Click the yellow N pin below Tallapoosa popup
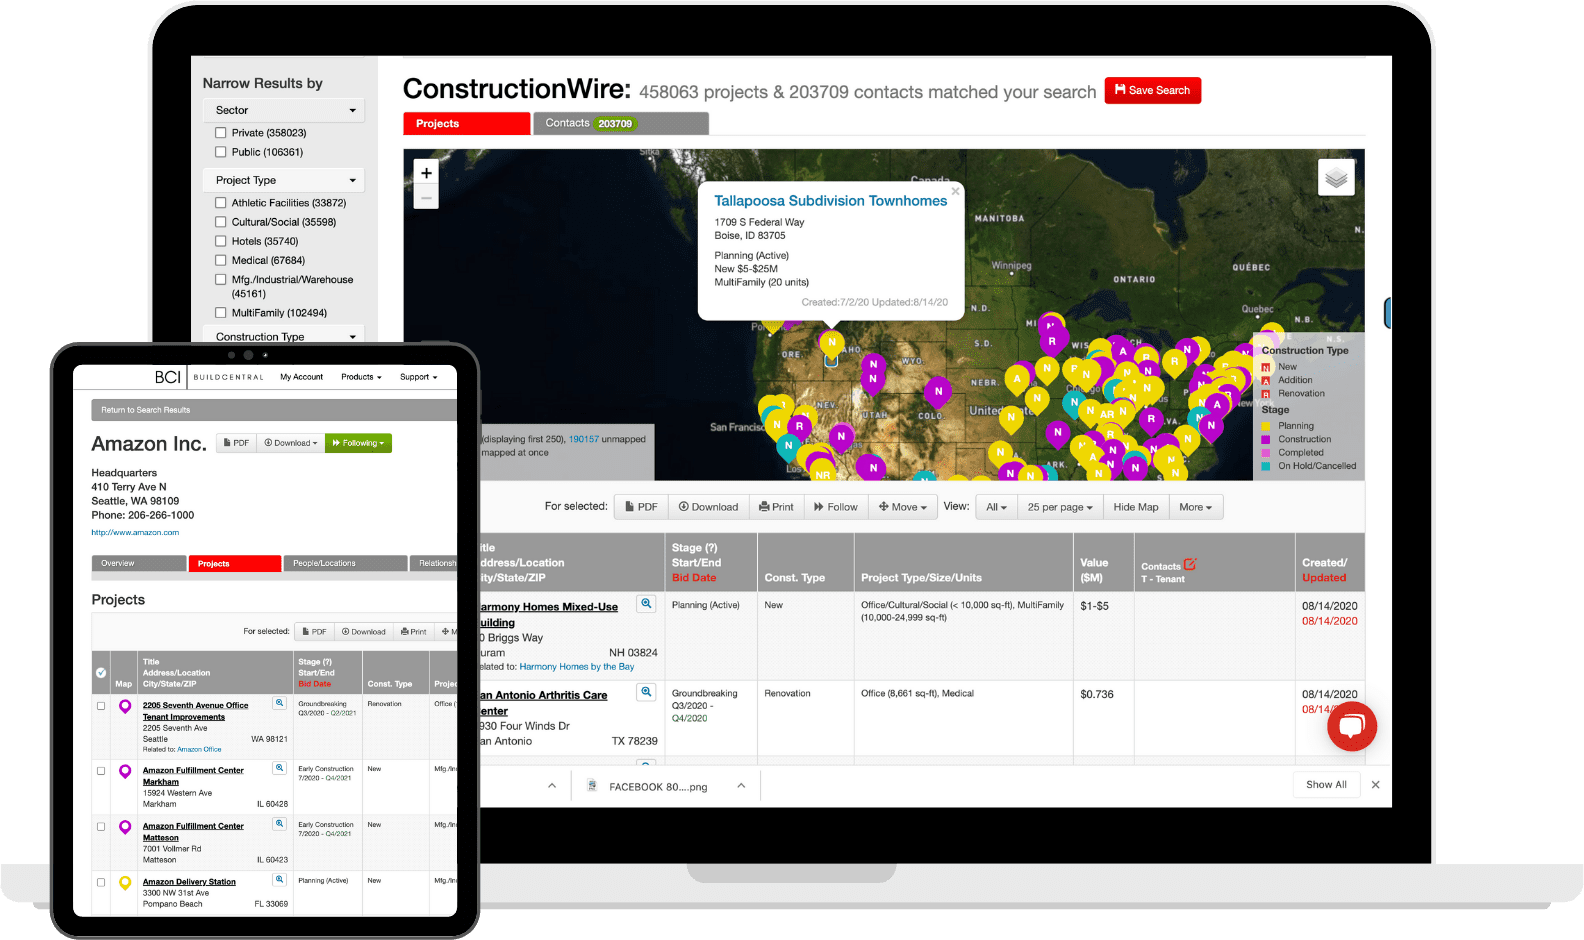The width and height of the screenshot is (1584, 940). 831,343
